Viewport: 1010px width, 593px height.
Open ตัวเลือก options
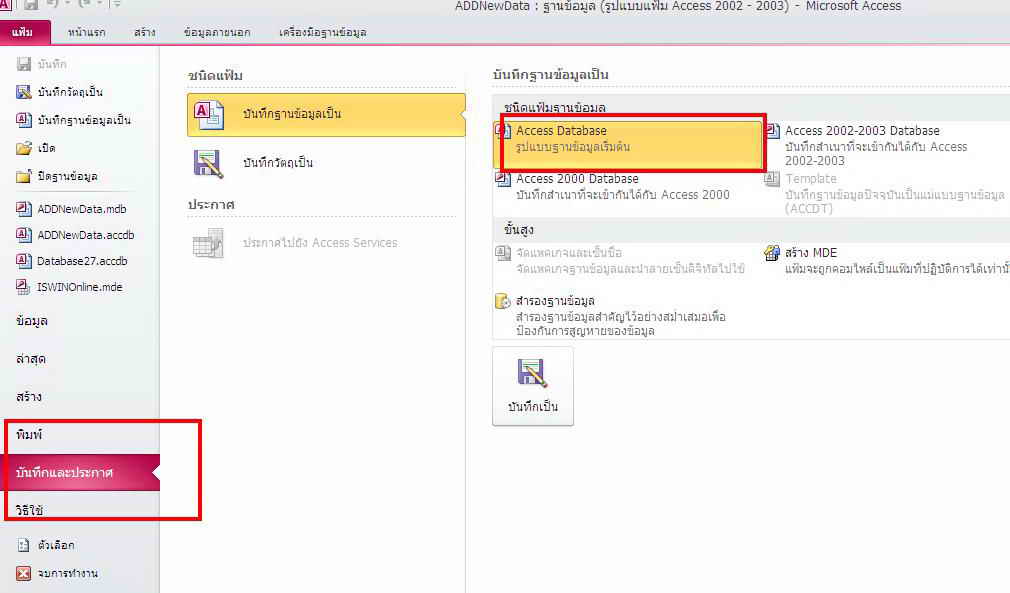[45, 545]
